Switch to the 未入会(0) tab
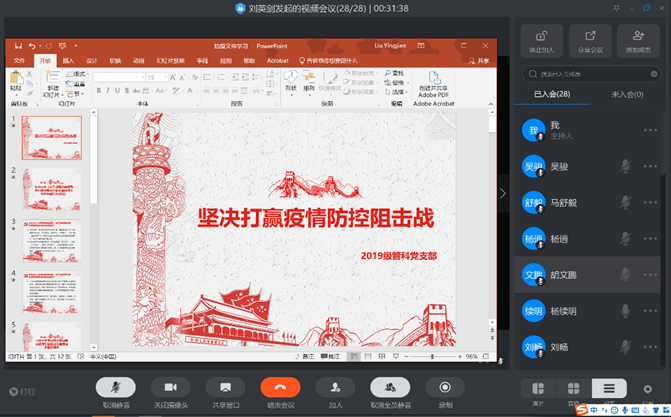Viewport: 671px width, 417px height. coord(627,95)
